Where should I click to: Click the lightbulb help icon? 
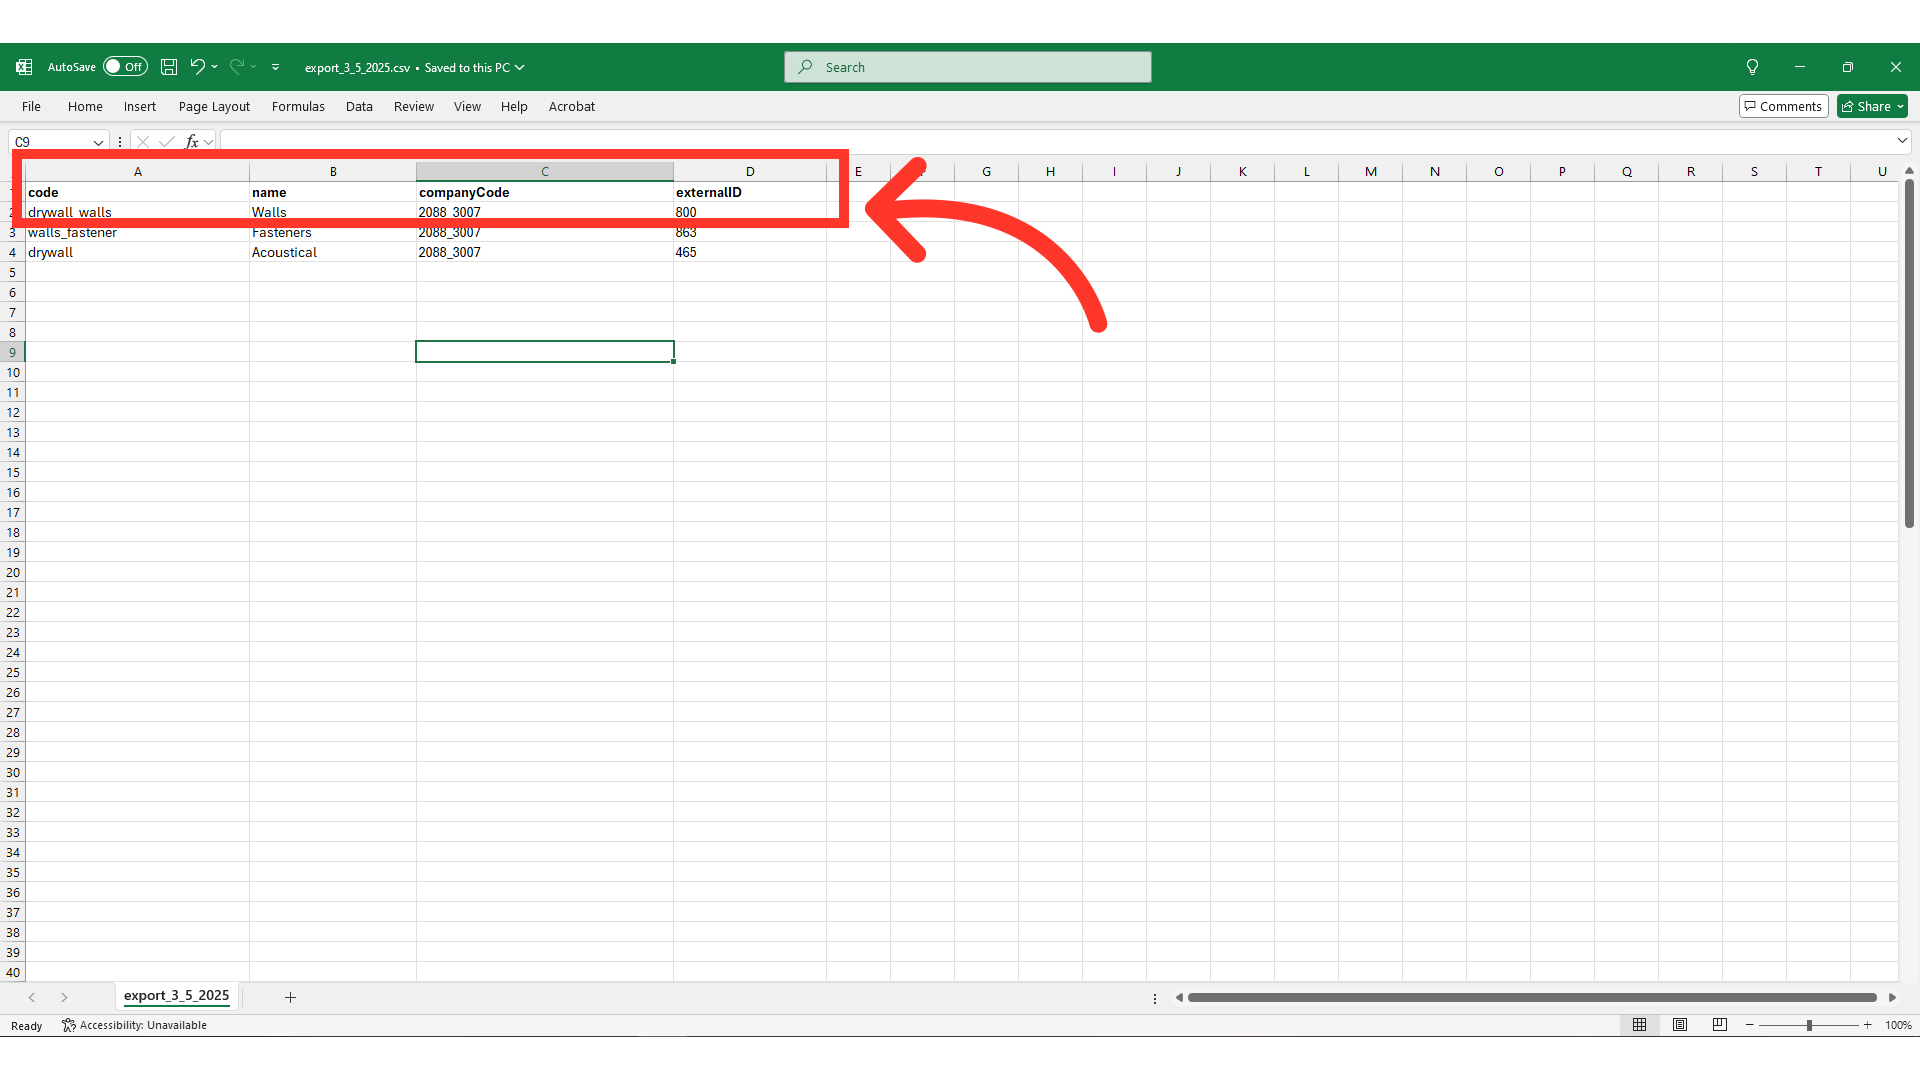[1752, 67]
